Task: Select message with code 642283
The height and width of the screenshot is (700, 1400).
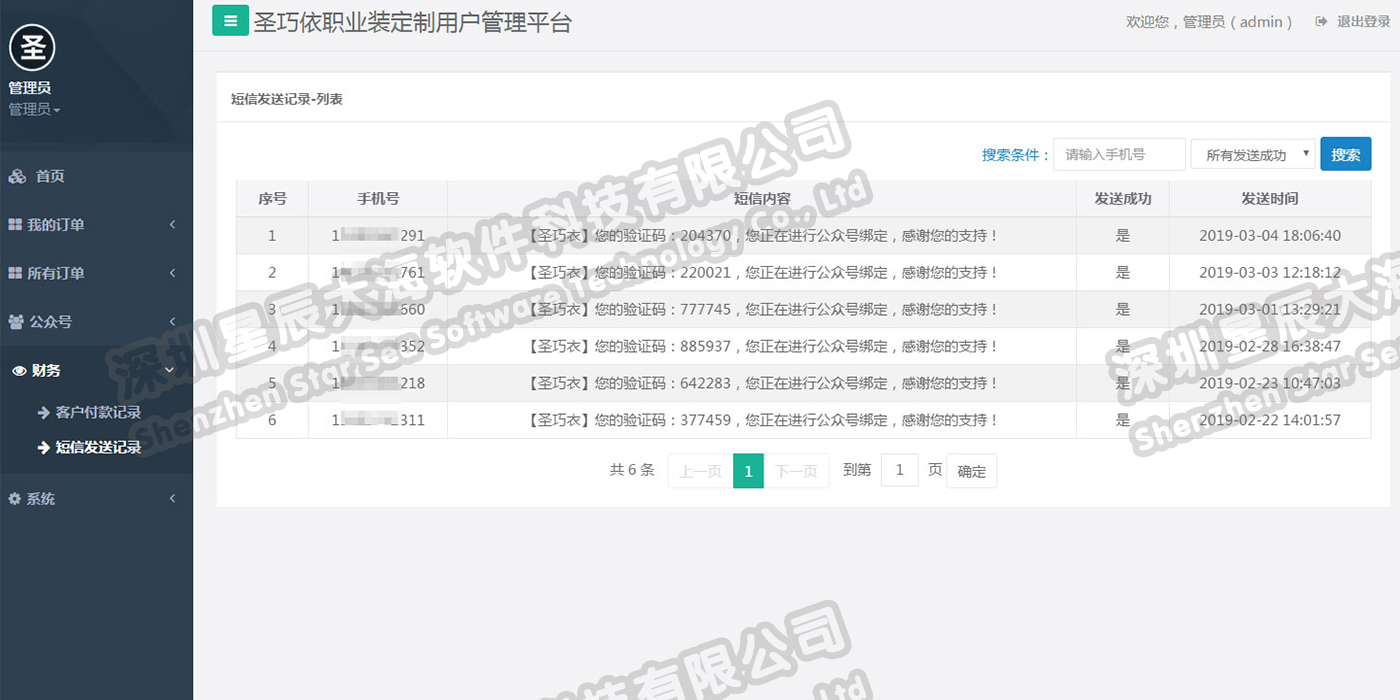Action: click(x=762, y=383)
